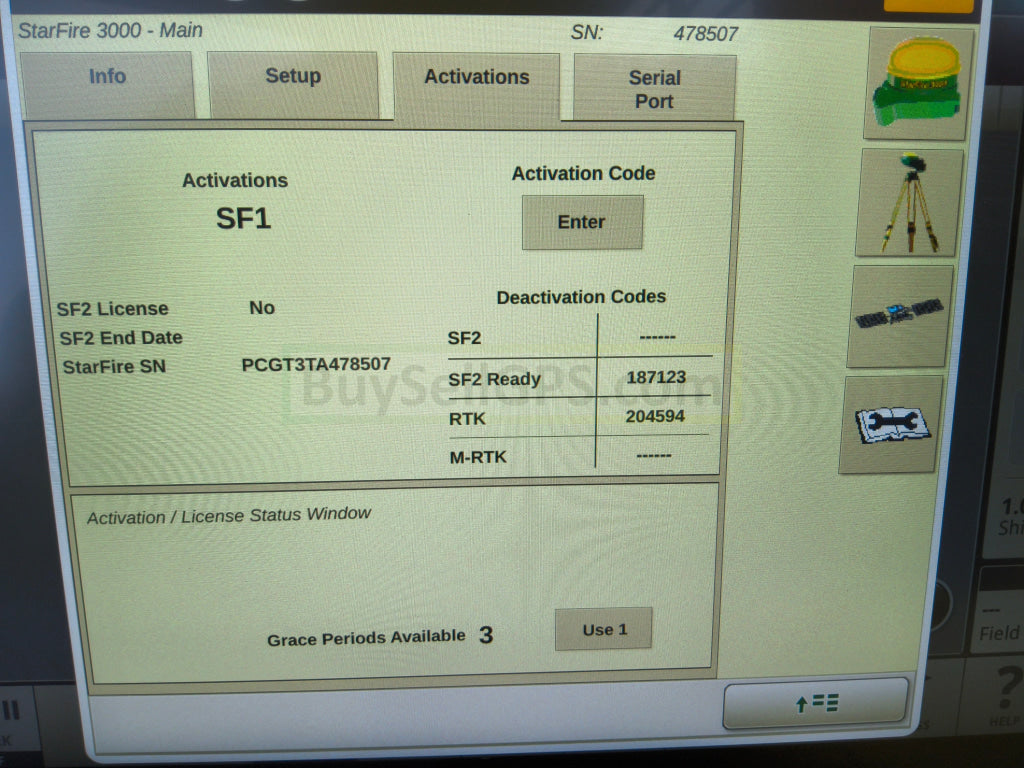Click the SF2 End Date label
This screenshot has height=768, width=1024.
pos(121,338)
